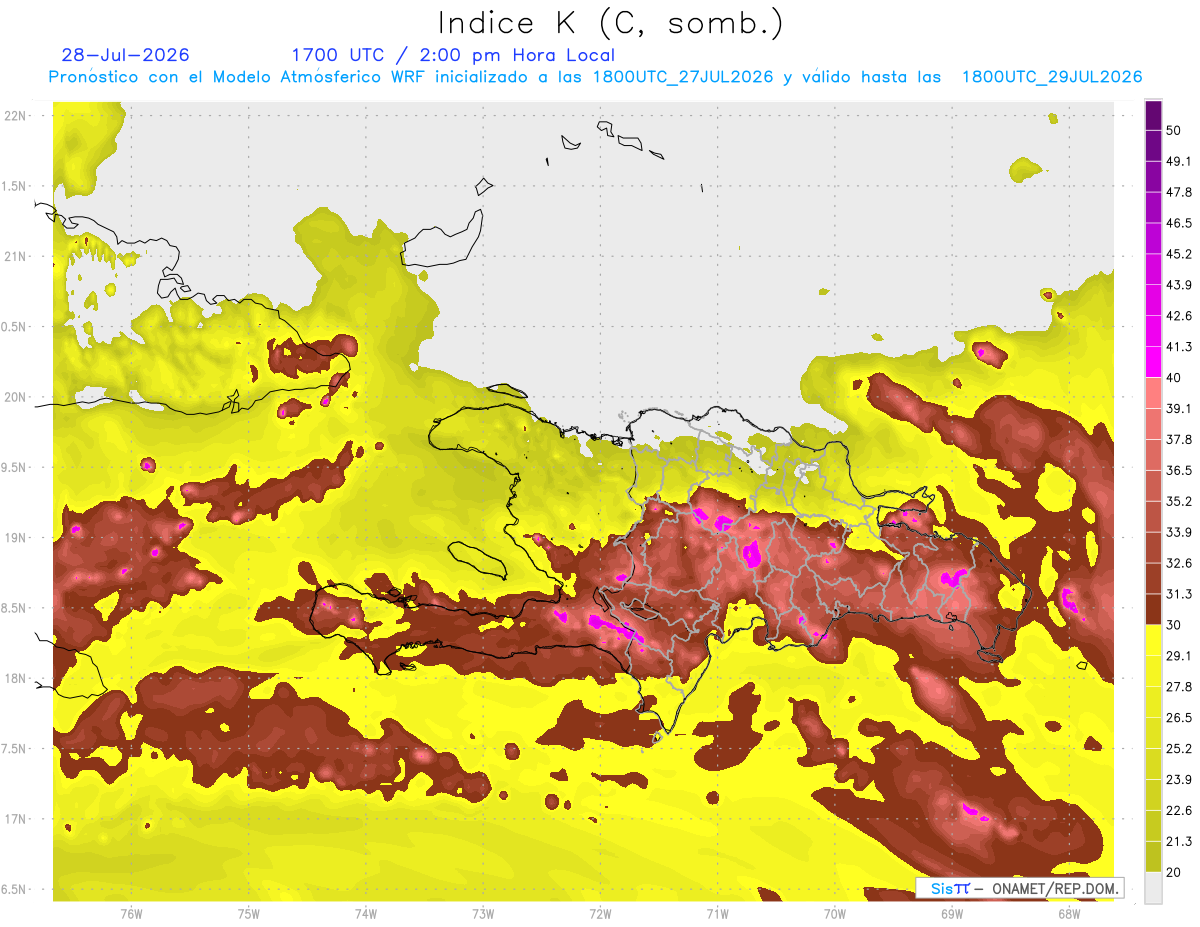1200x927 pixels.
Task: Click '1700 UTC / 2:00 pm Hora Local'
Action: 453,55
